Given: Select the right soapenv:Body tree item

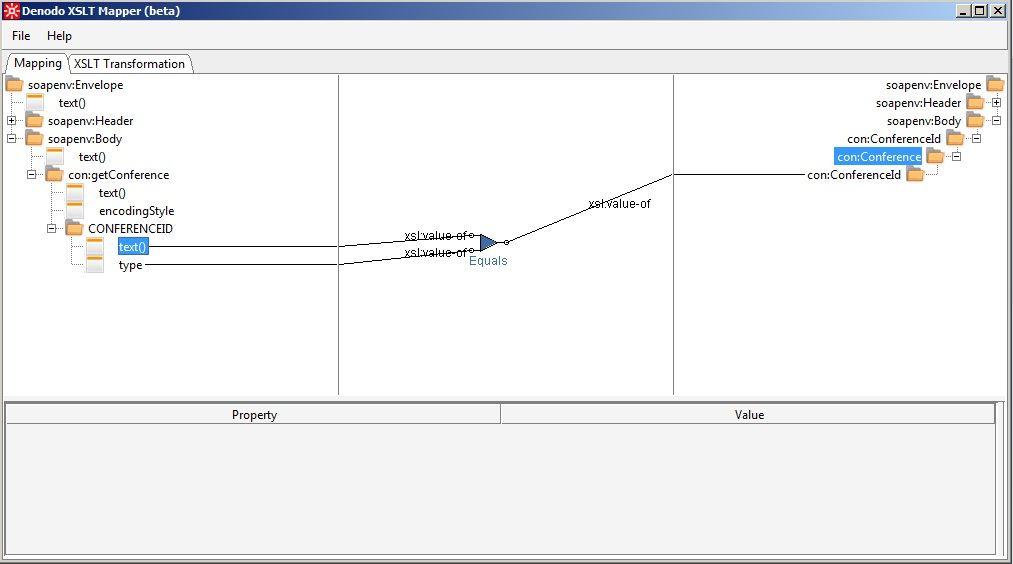Looking at the screenshot, I should click(924, 121).
